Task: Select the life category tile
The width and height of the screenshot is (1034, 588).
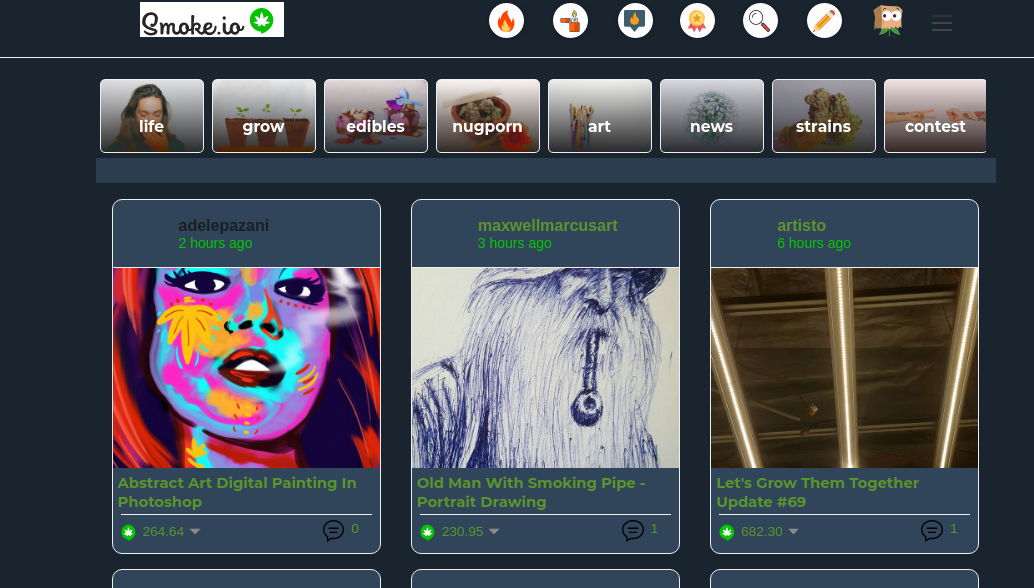Action: tap(152, 116)
